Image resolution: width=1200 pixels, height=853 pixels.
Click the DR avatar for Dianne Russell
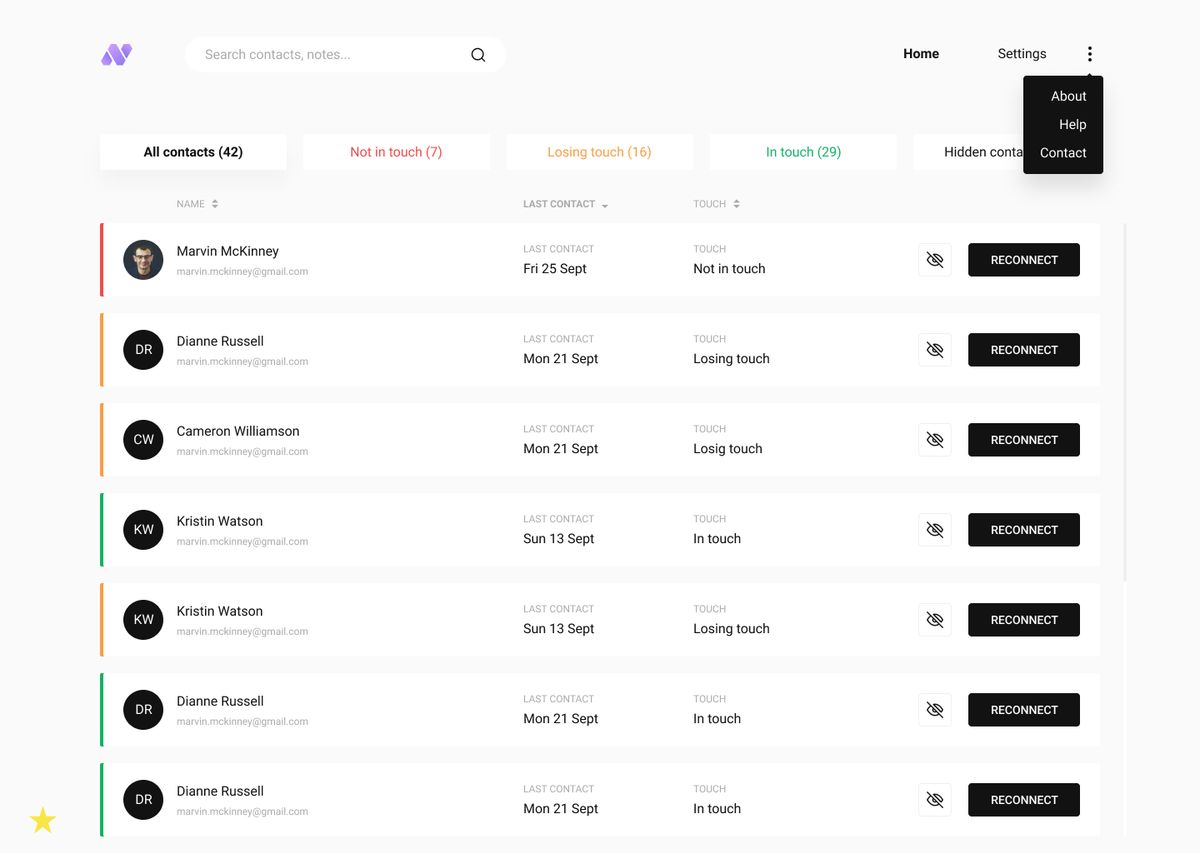coord(143,349)
